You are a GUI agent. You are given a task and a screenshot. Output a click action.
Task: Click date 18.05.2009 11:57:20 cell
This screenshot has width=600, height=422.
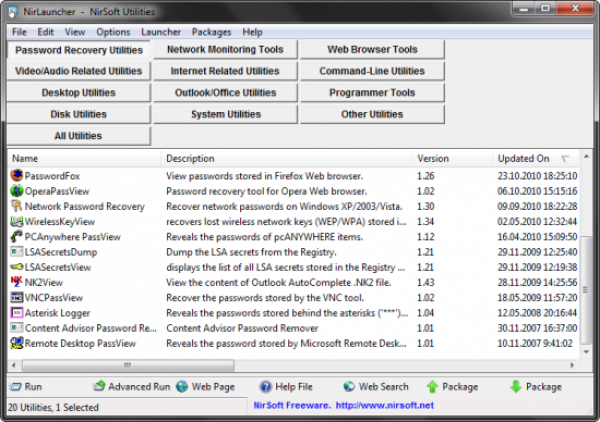click(x=537, y=298)
